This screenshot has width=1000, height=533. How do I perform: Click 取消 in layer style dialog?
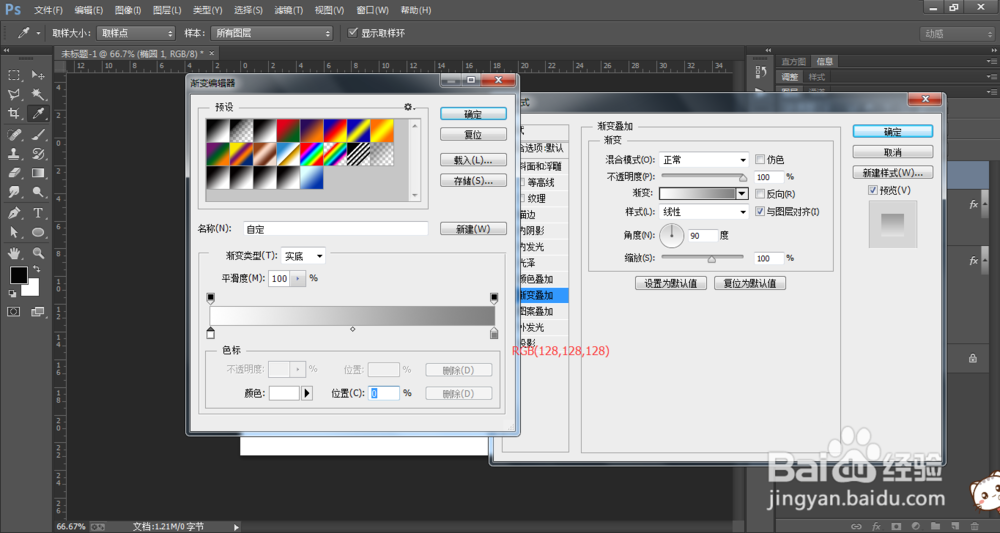(x=892, y=152)
